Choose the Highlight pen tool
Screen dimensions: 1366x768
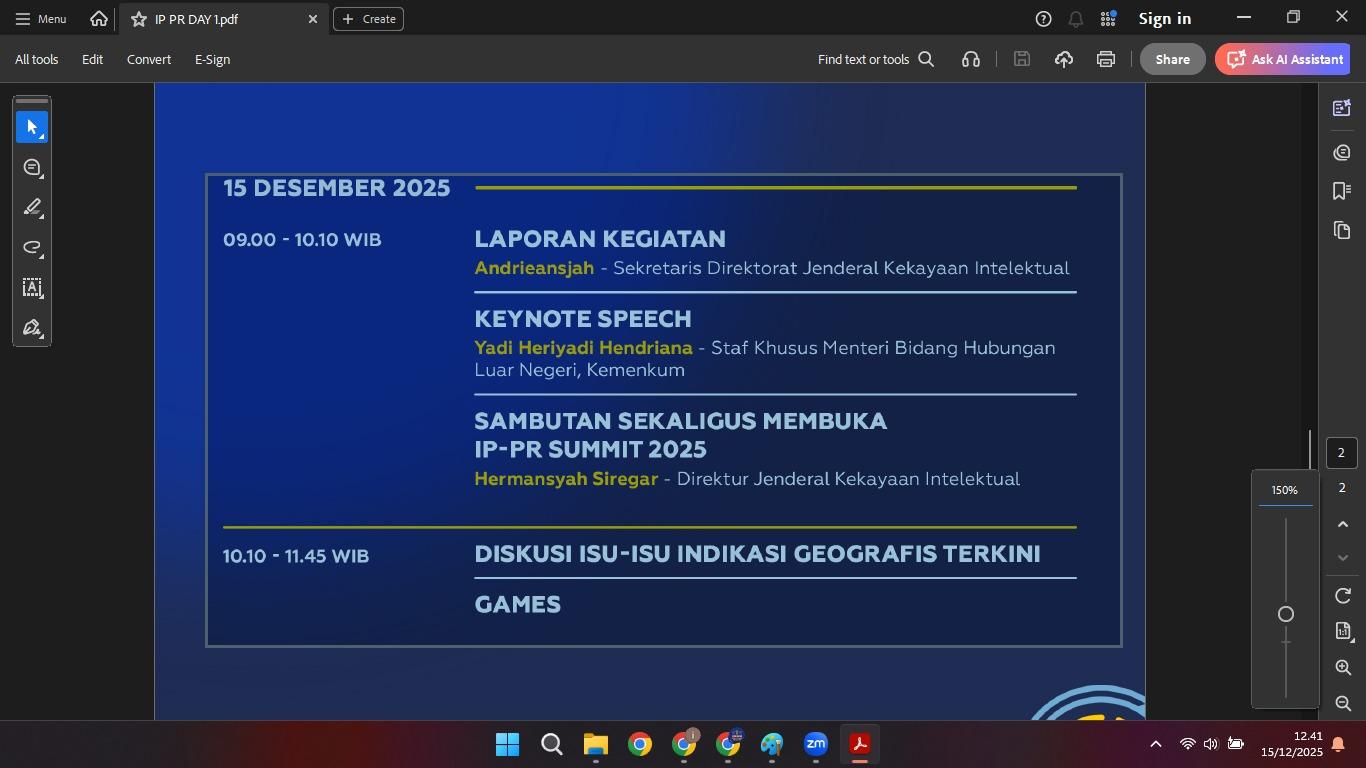point(32,208)
